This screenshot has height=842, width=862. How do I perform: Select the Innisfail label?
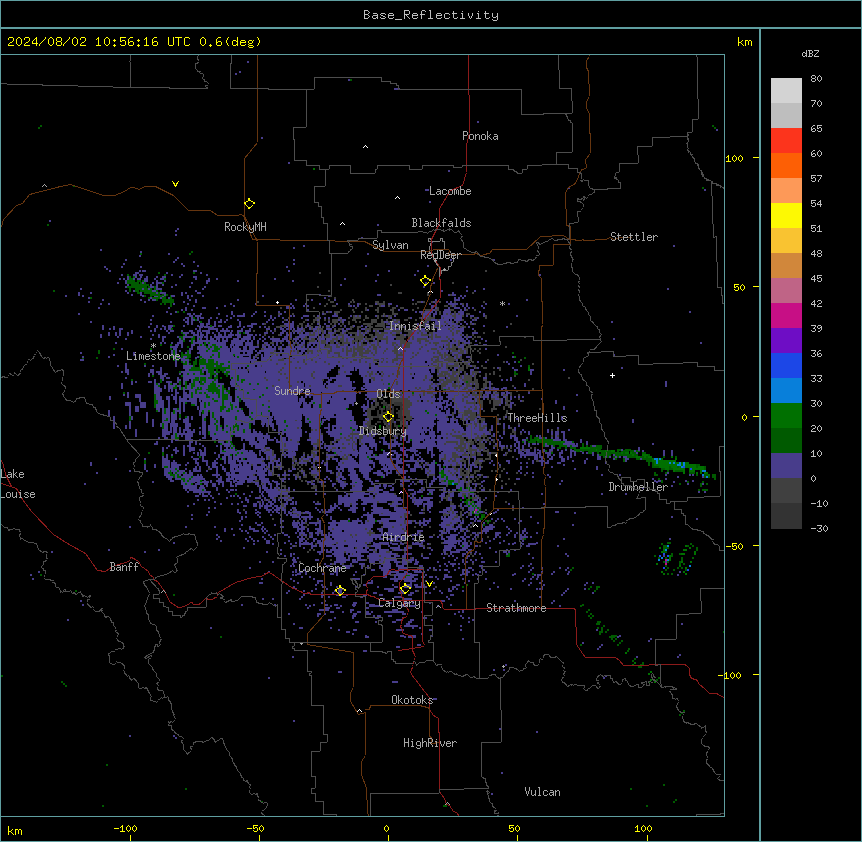[x=415, y=326]
